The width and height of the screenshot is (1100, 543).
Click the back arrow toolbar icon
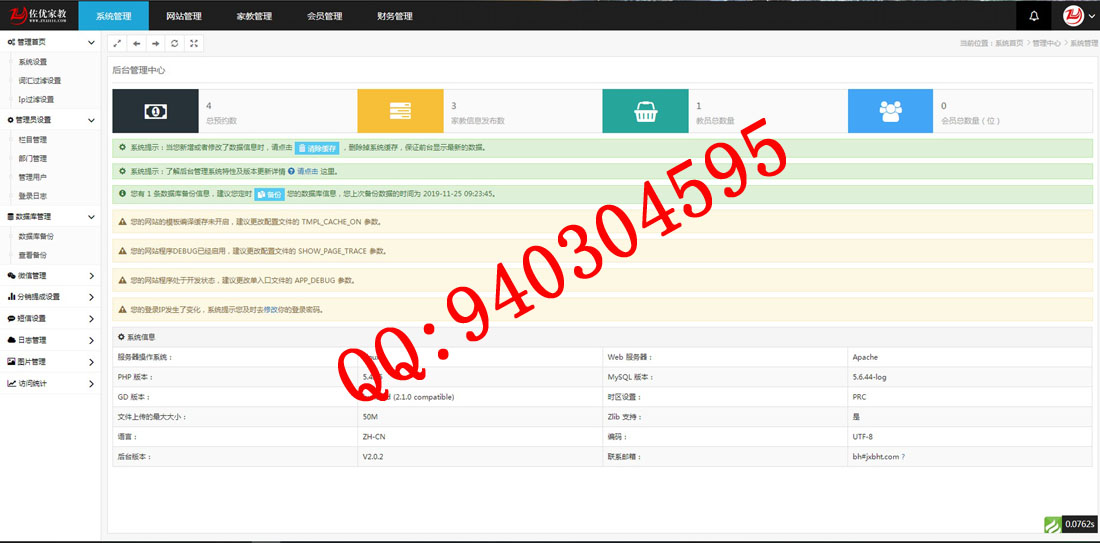[136, 43]
